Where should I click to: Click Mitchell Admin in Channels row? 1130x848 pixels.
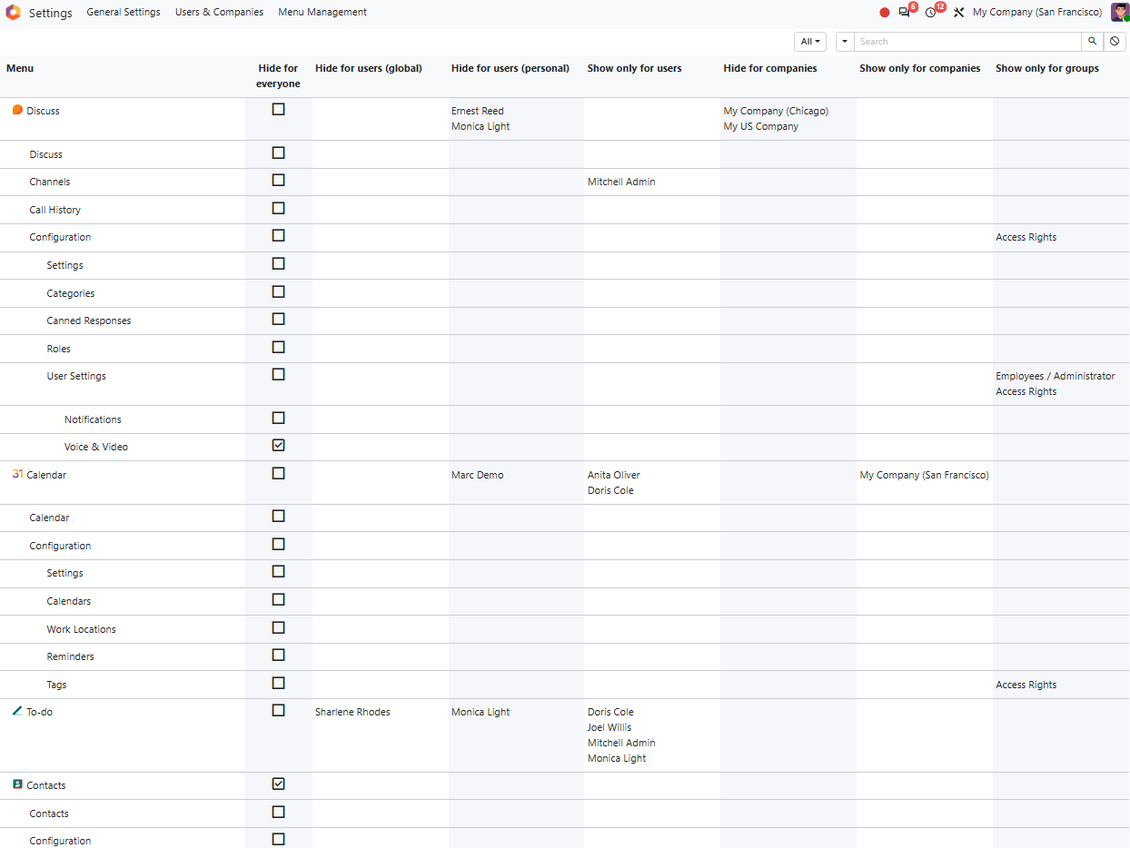point(620,182)
